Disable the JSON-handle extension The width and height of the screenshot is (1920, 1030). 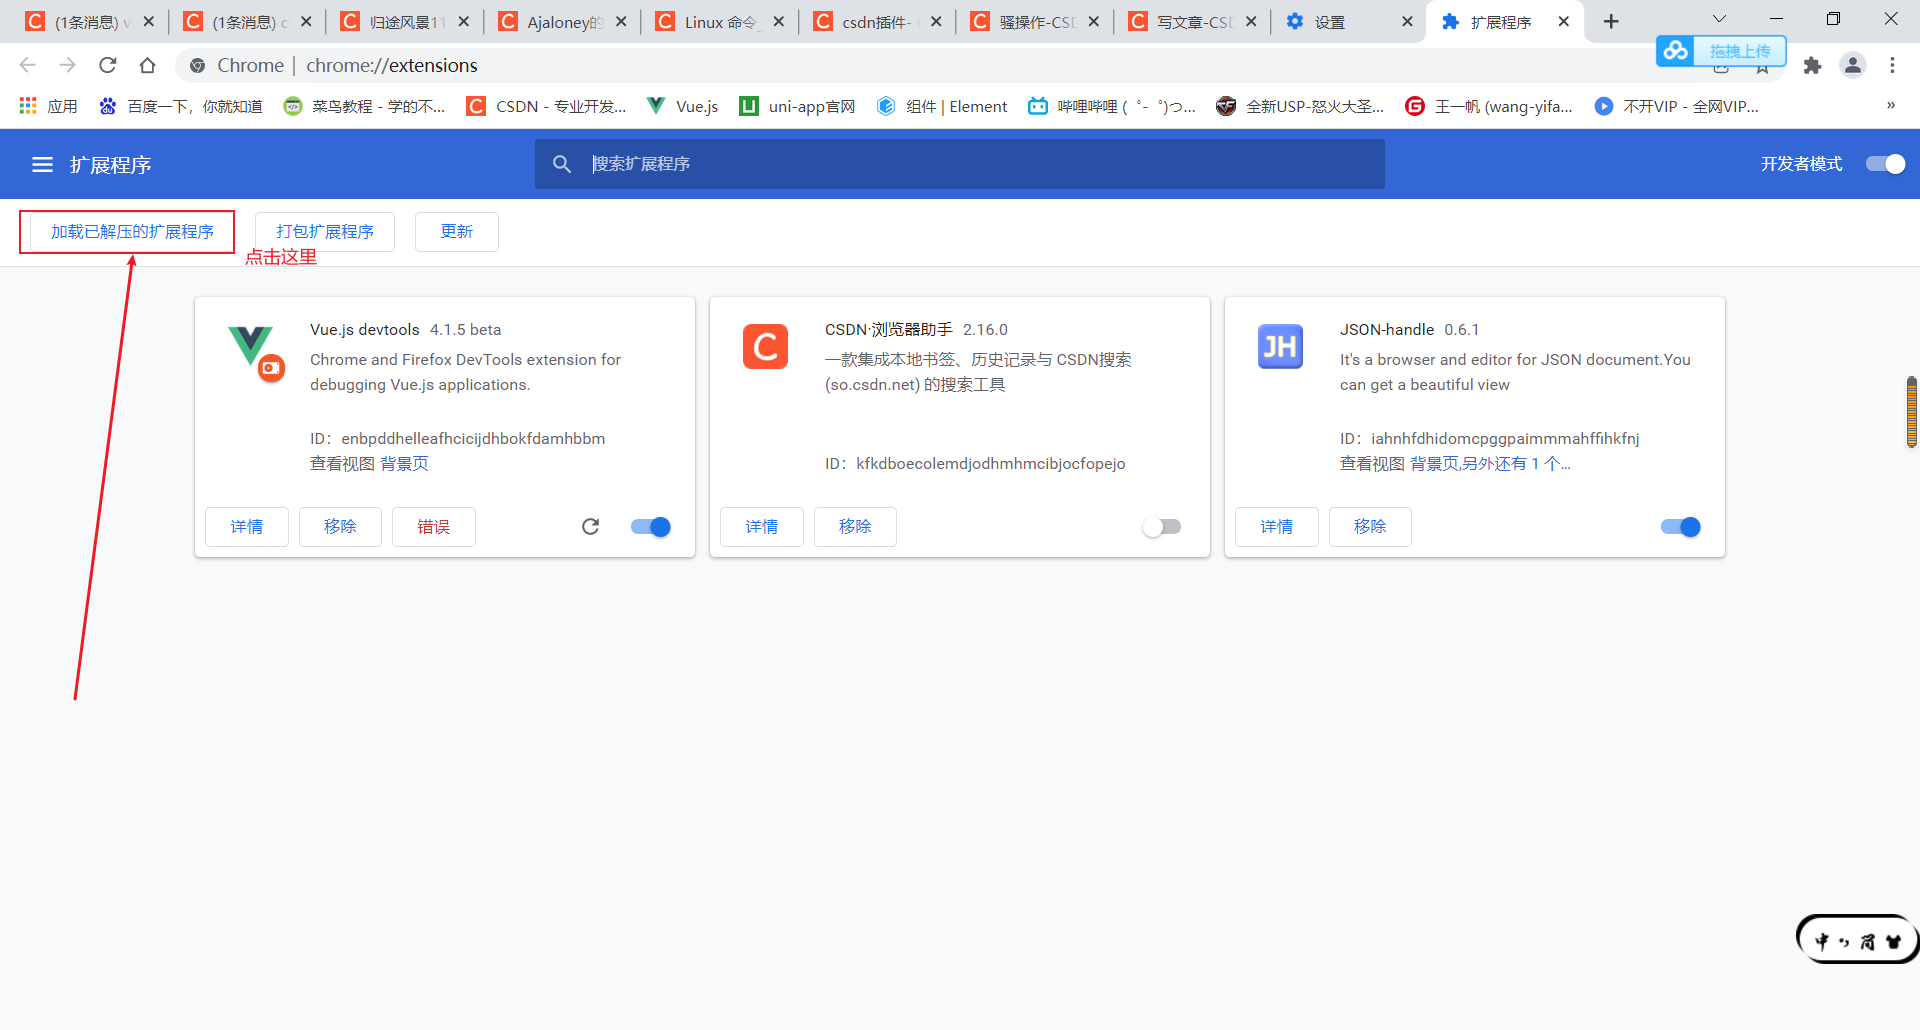pyautogui.click(x=1681, y=527)
